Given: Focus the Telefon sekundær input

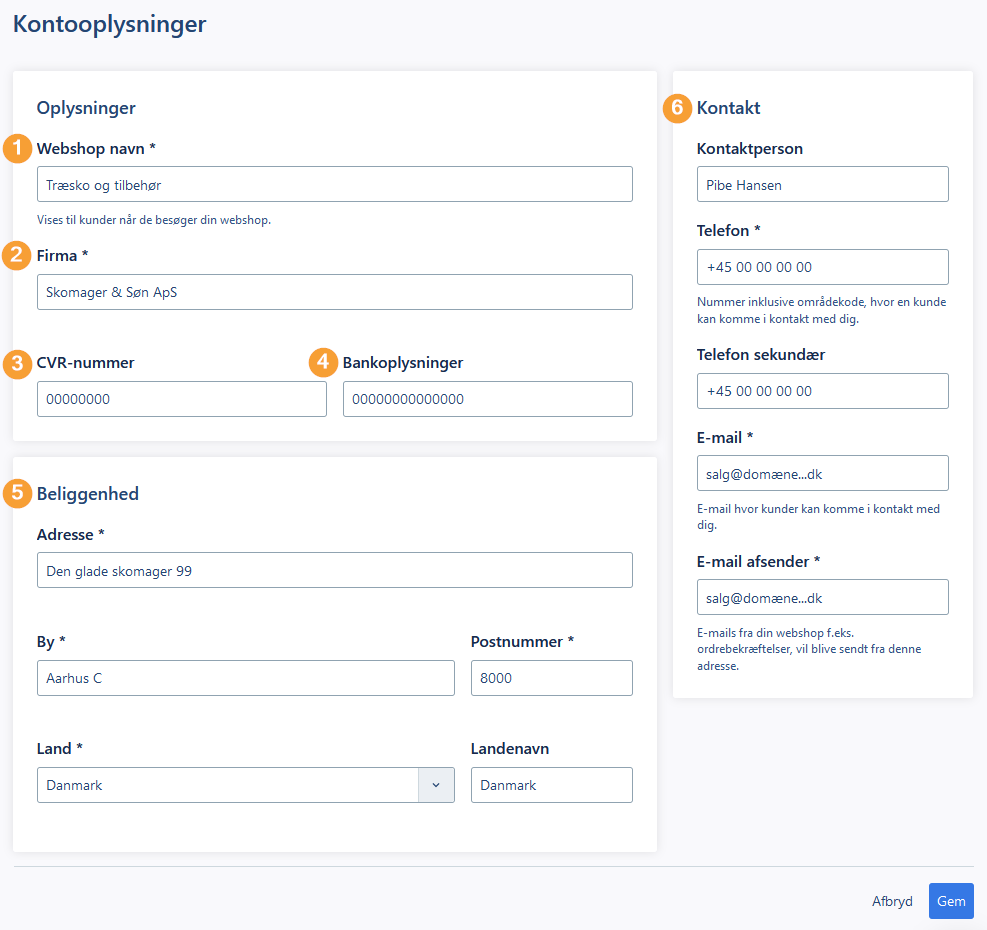Looking at the screenshot, I should (823, 391).
